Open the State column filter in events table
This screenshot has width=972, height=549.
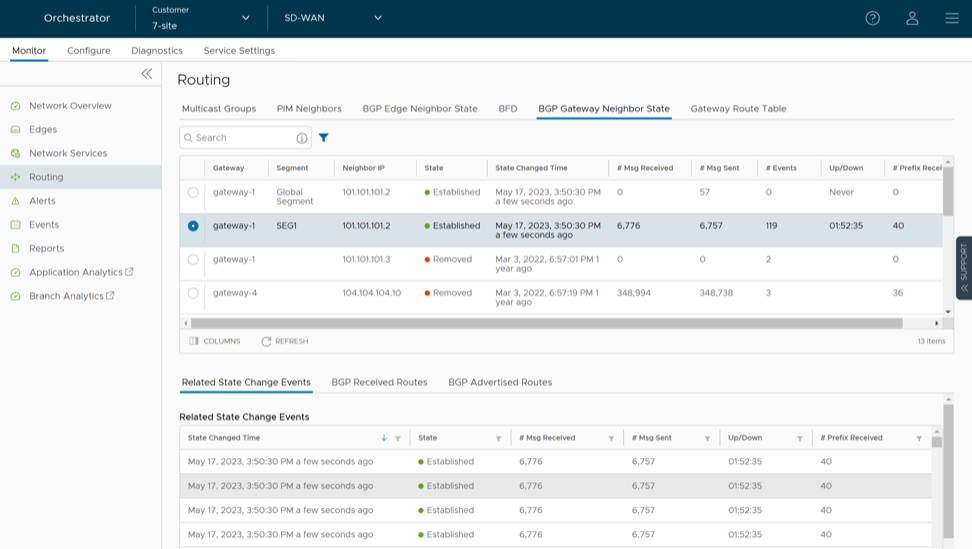point(498,438)
